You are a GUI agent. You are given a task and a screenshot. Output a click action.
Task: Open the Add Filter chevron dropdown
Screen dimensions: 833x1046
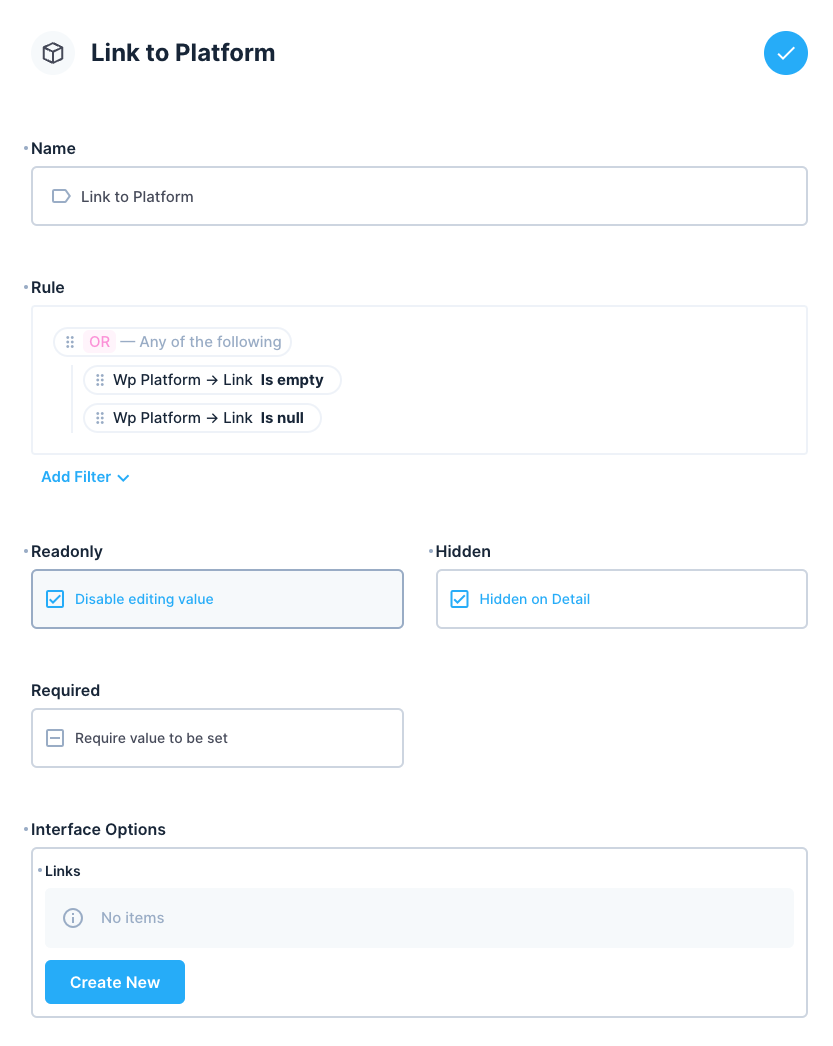(x=123, y=477)
